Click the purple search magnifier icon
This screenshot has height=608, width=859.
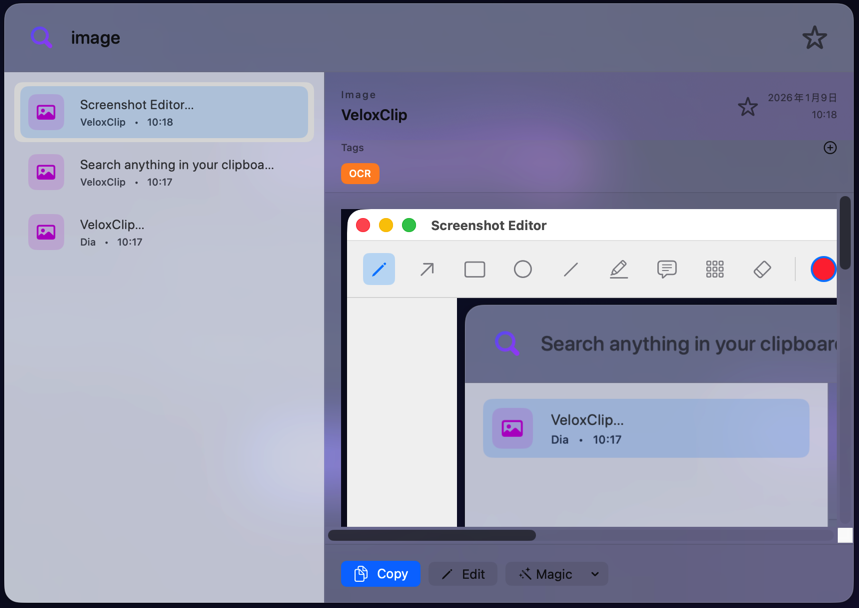(41, 38)
